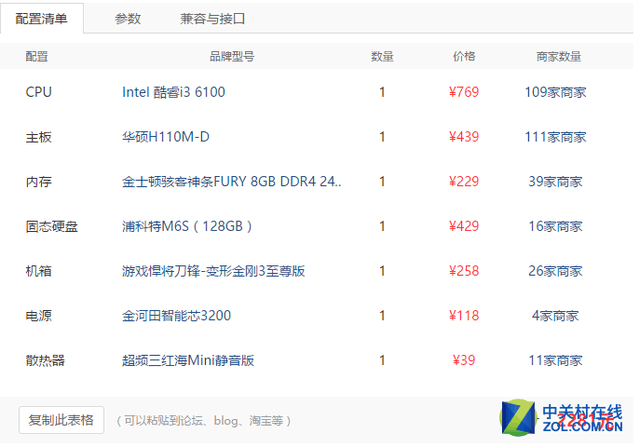Viewport: 640px width, 447px height.
Task: Open 4家商家 merchant list
Action: (x=556, y=316)
